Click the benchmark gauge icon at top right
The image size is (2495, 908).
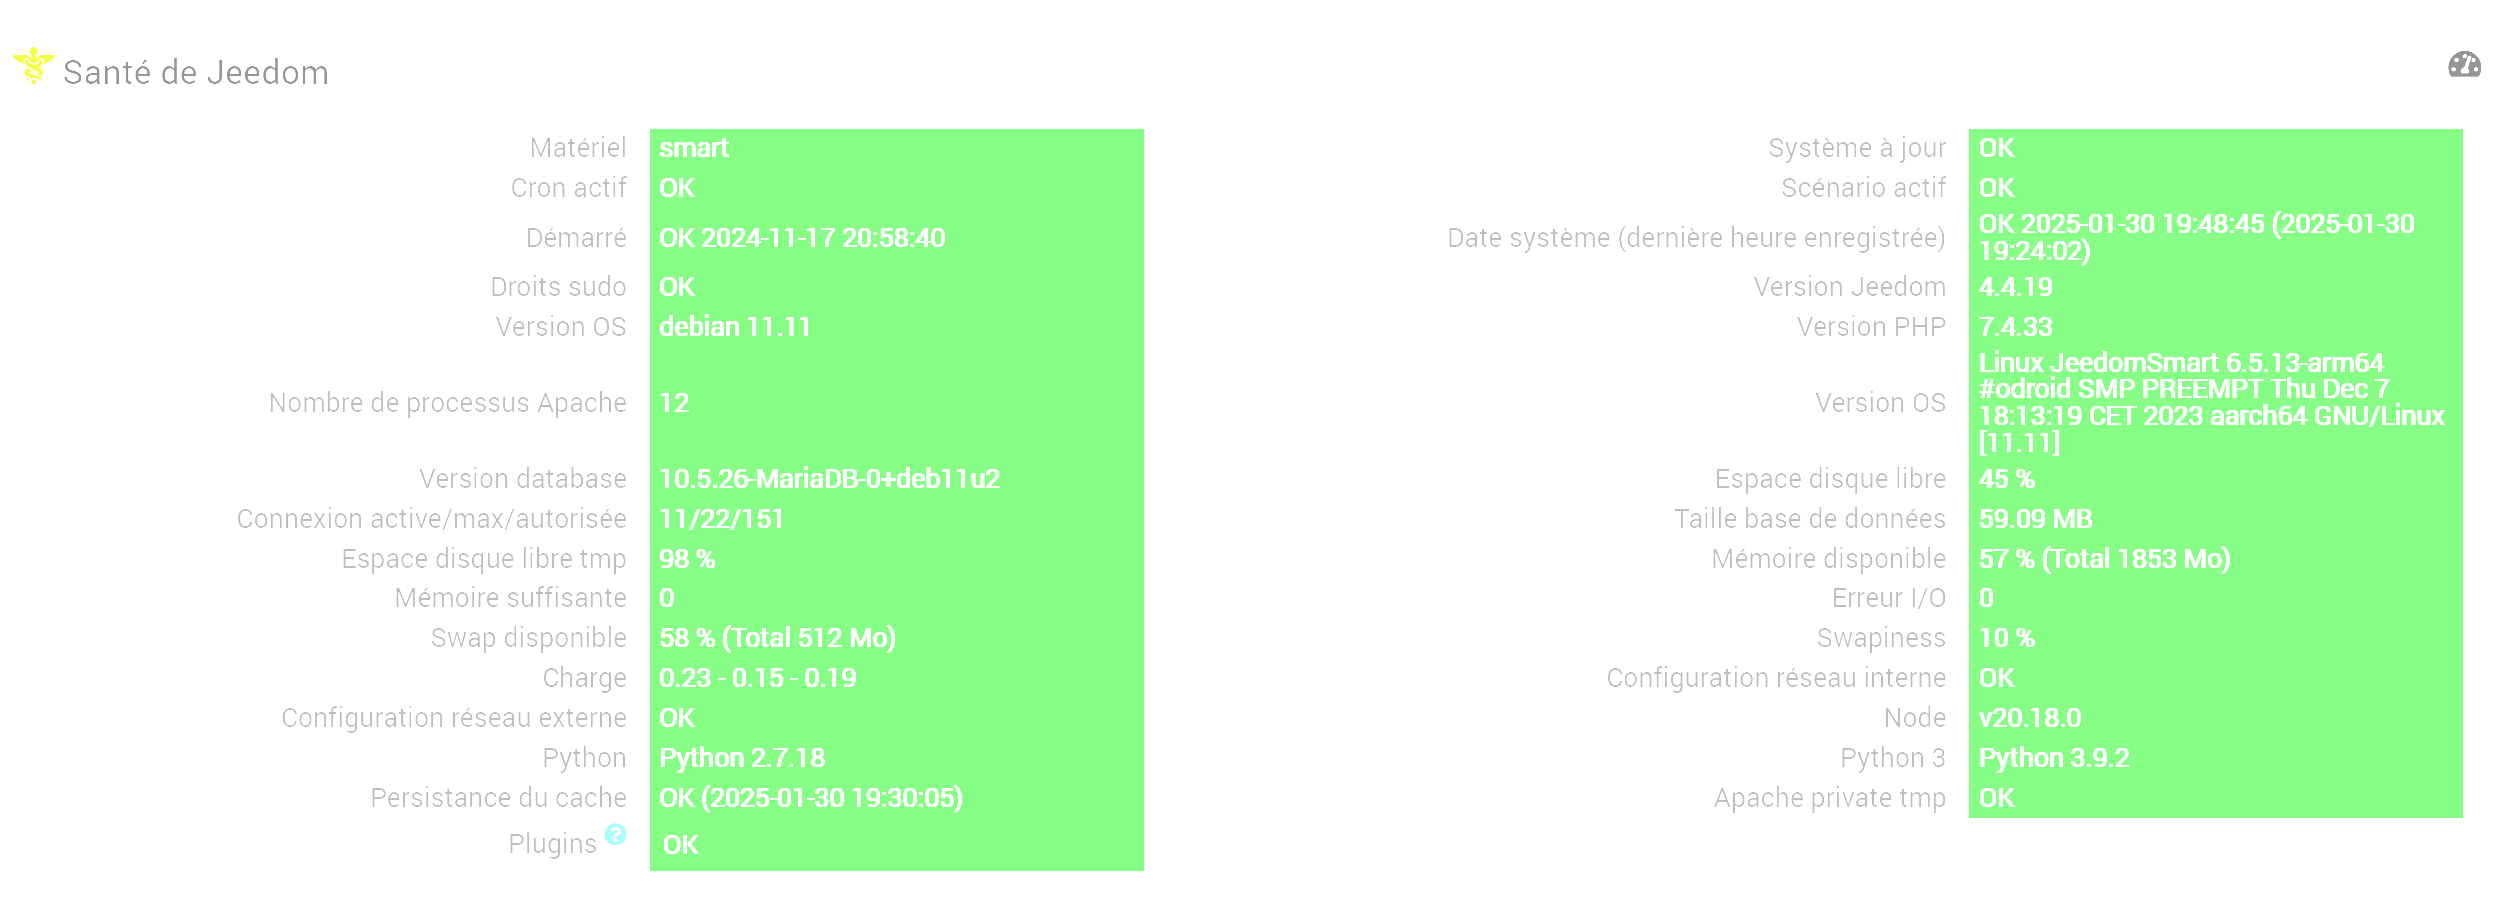pyautogui.click(x=2464, y=66)
